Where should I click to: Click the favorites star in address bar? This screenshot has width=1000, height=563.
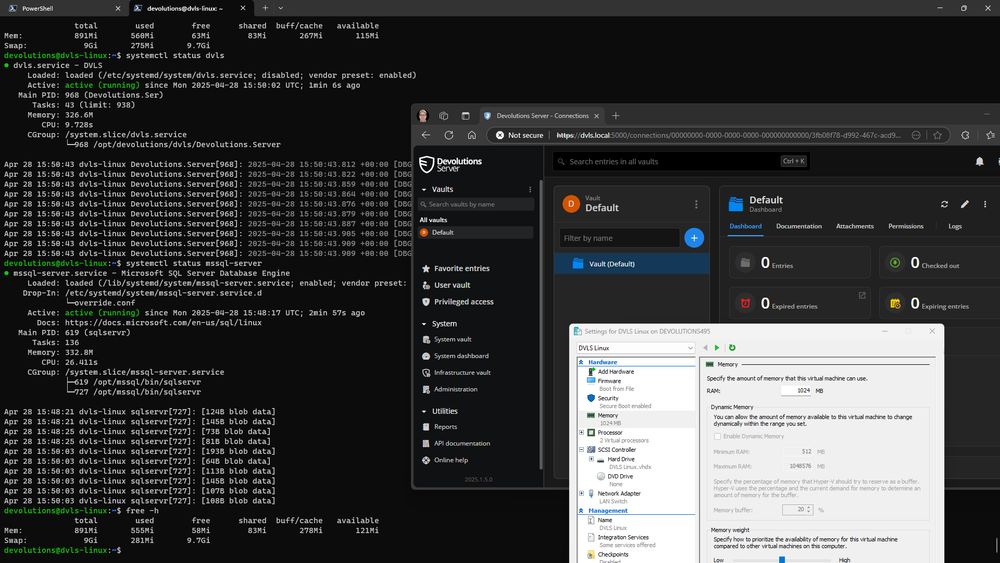pos(937,135)
